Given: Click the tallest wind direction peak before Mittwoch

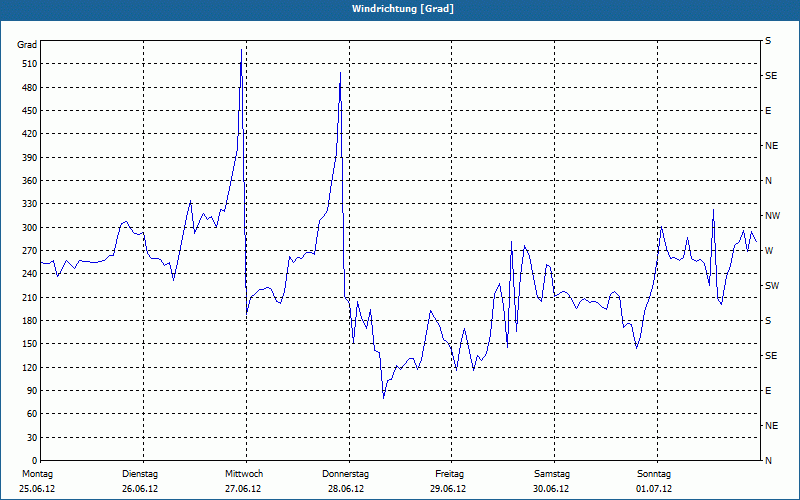Looking at the screenshot, I should tap(241, 49).
